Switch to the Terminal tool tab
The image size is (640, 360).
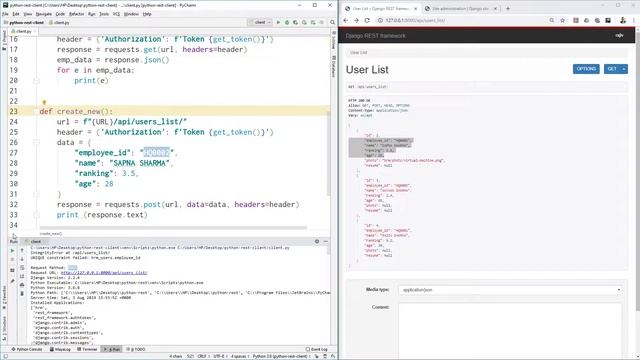click(87, 349)
